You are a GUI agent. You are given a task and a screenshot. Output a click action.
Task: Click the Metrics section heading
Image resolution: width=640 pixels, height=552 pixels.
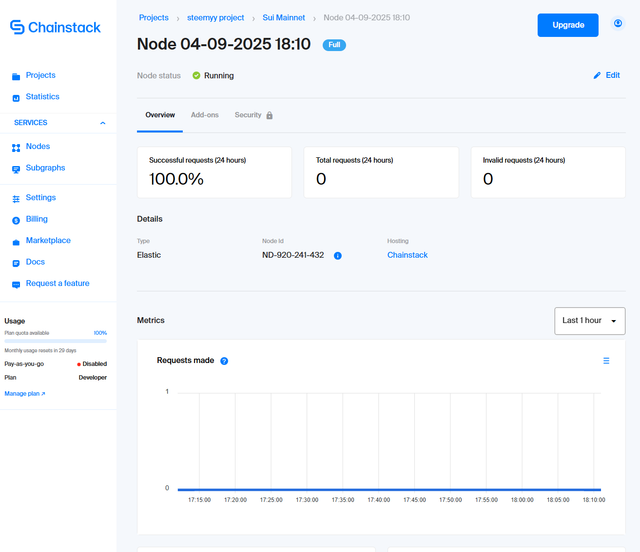click(x=151, y=321)
